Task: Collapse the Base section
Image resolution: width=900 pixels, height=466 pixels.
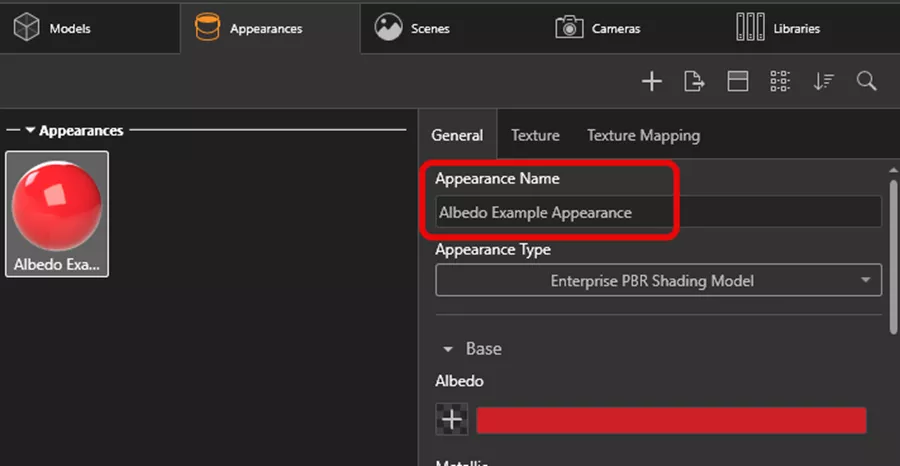Action: coord(447,349)
